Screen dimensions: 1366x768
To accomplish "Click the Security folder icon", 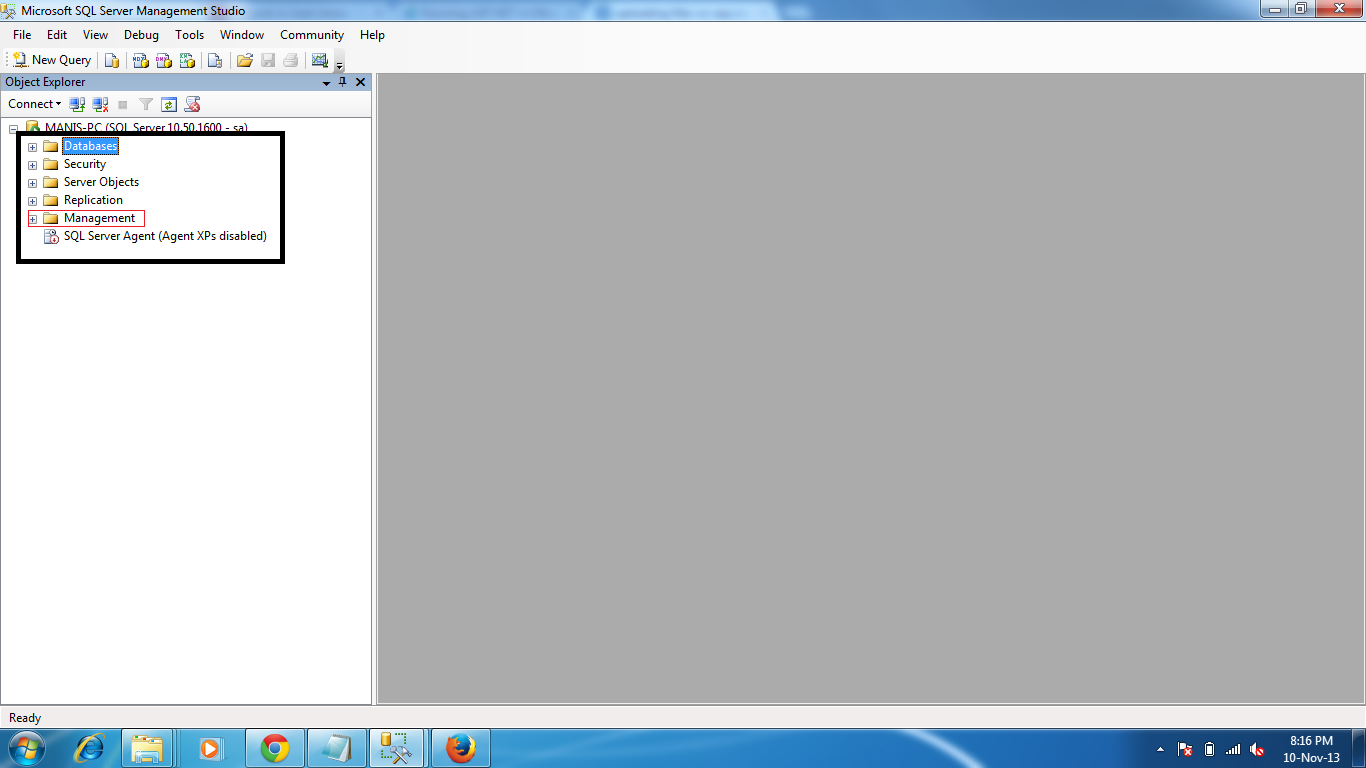I will point(50,164).
